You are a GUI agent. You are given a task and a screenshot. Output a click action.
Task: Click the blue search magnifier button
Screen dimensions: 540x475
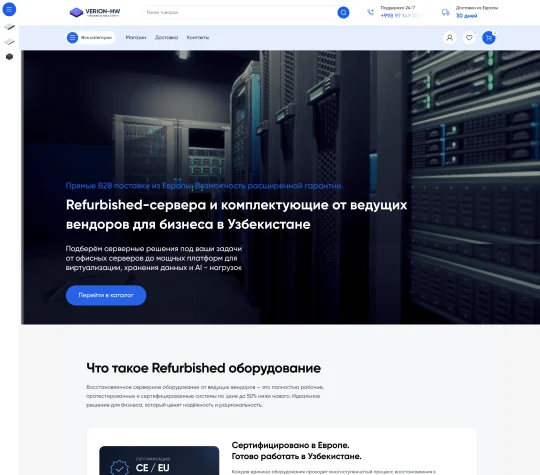(343, 12)
